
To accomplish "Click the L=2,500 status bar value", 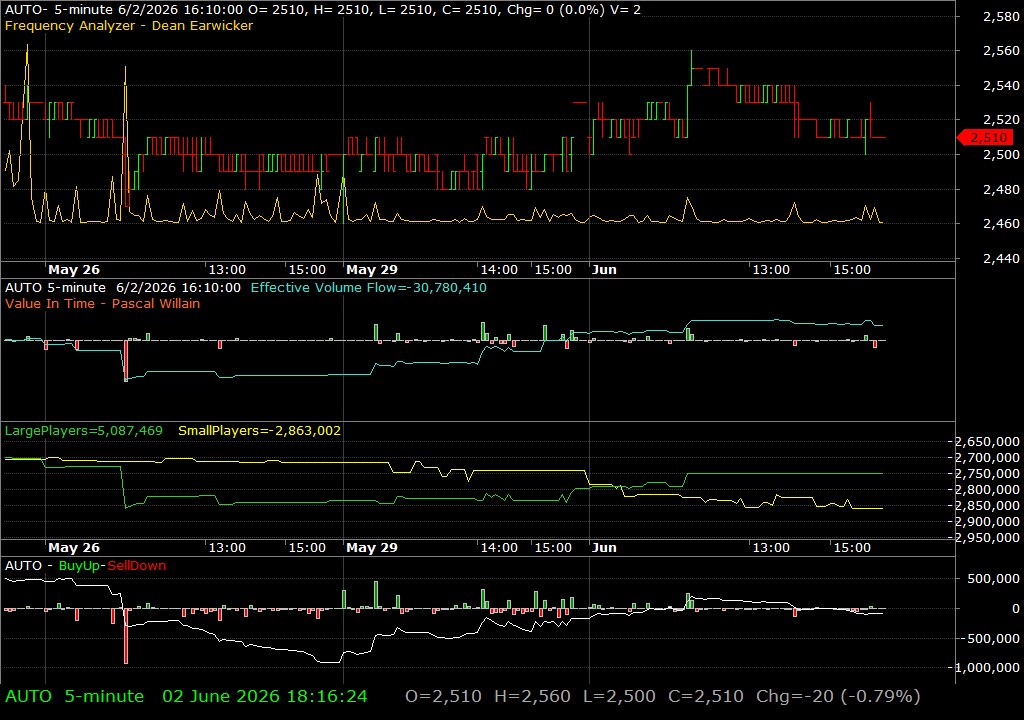I will pyautogui.click(x=619, y=696).
